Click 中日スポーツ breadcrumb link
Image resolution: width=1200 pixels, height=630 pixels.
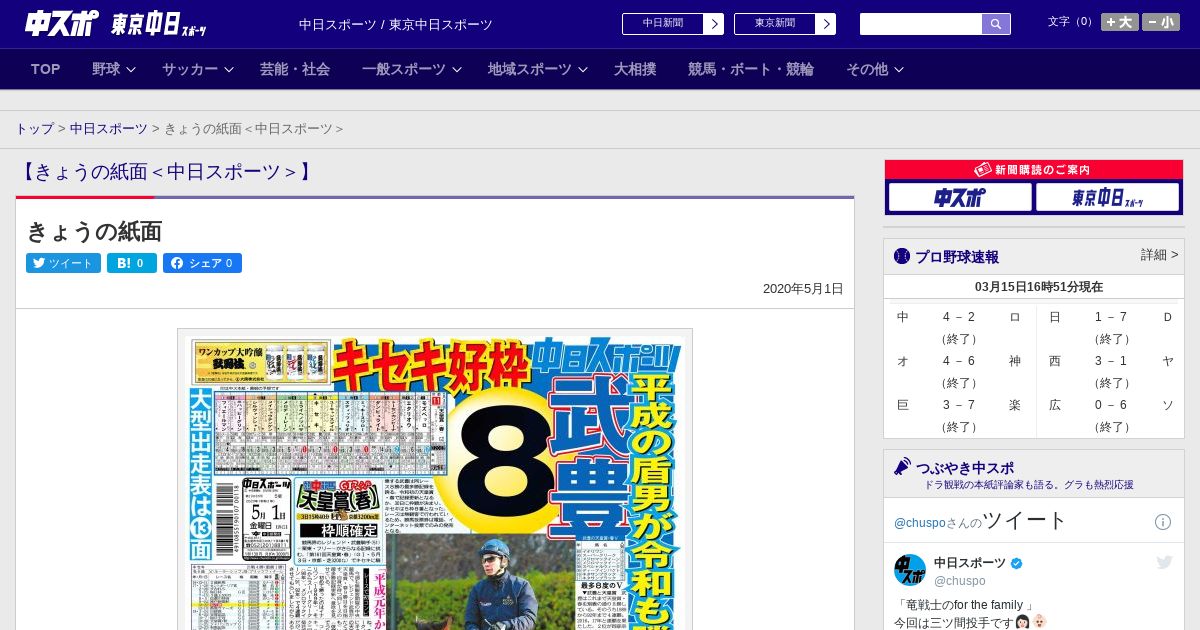click(108, 129)
